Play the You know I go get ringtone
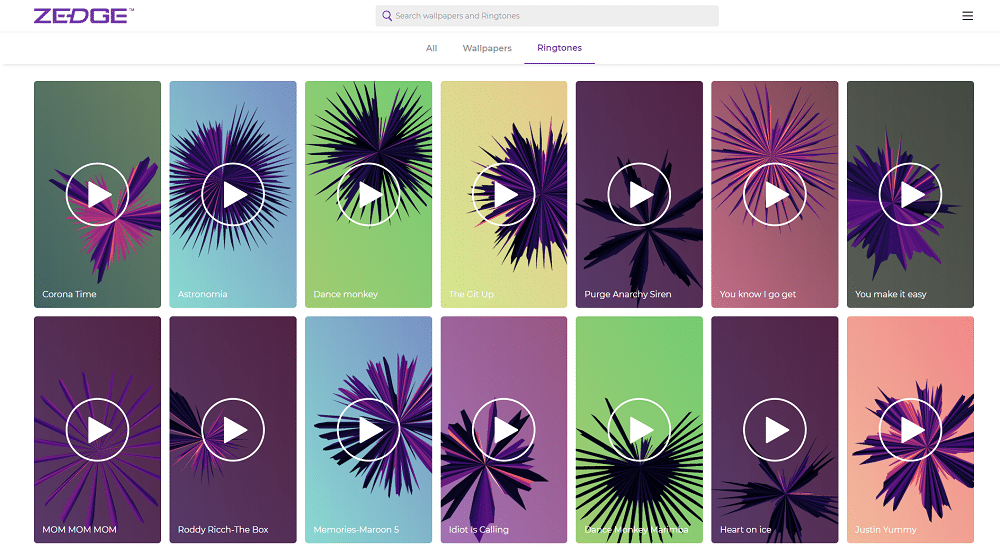The height and width of the screenshot is (548, 1000). 774,194
